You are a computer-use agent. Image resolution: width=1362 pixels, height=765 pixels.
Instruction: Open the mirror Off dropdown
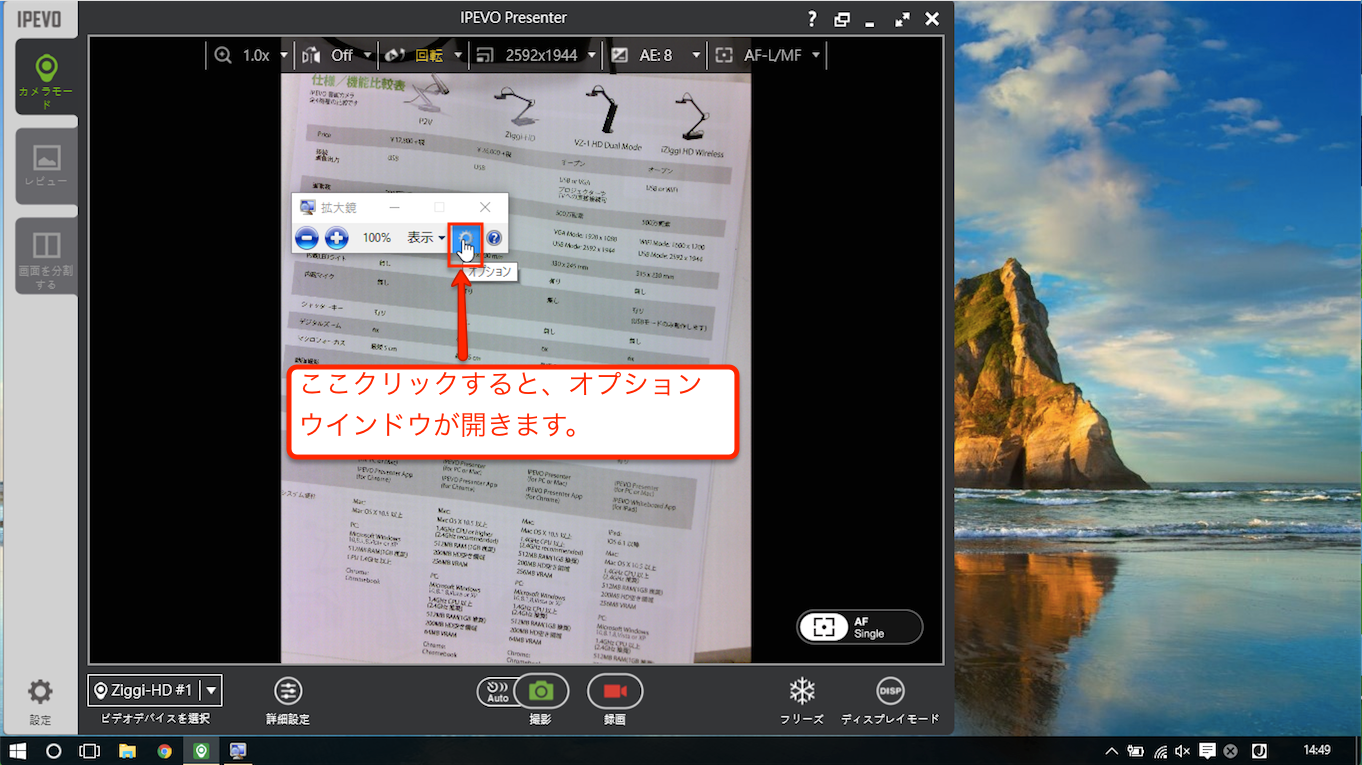pyautogui.click(x=337, y=56)
